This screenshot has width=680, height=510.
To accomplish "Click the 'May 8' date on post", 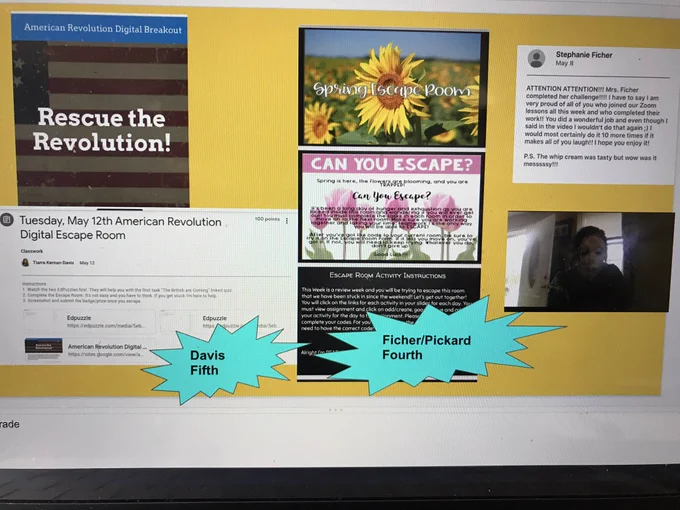I will click(564, 63).
